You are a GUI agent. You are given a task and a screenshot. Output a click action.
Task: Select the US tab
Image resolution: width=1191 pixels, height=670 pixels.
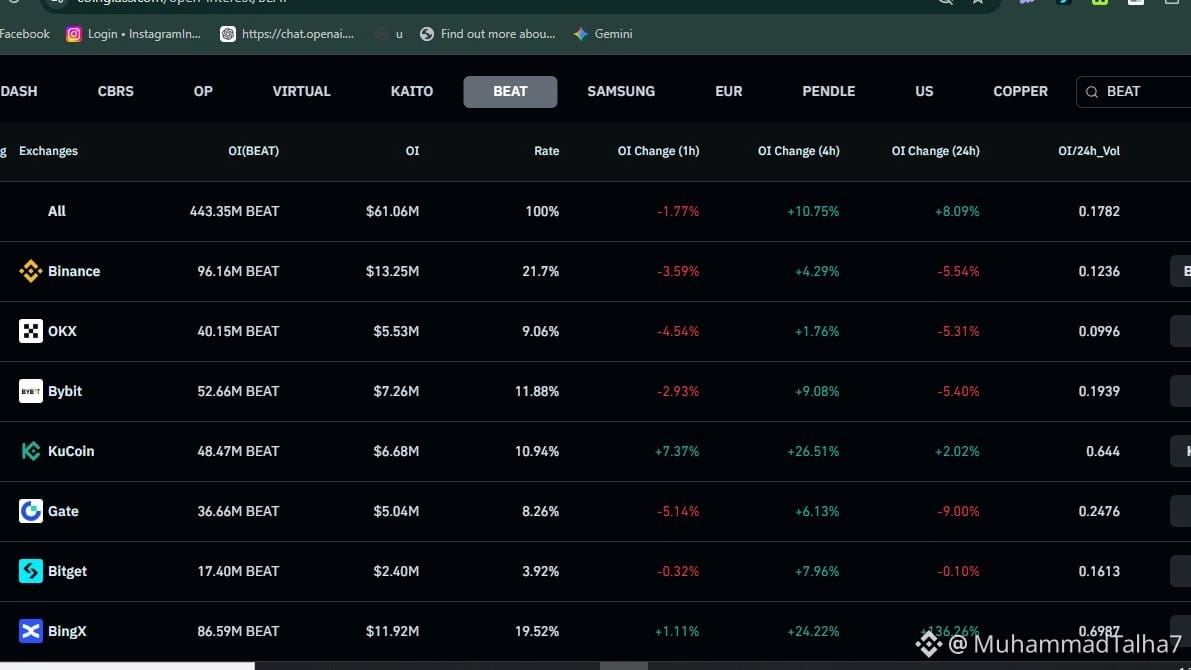click(924, 91)
